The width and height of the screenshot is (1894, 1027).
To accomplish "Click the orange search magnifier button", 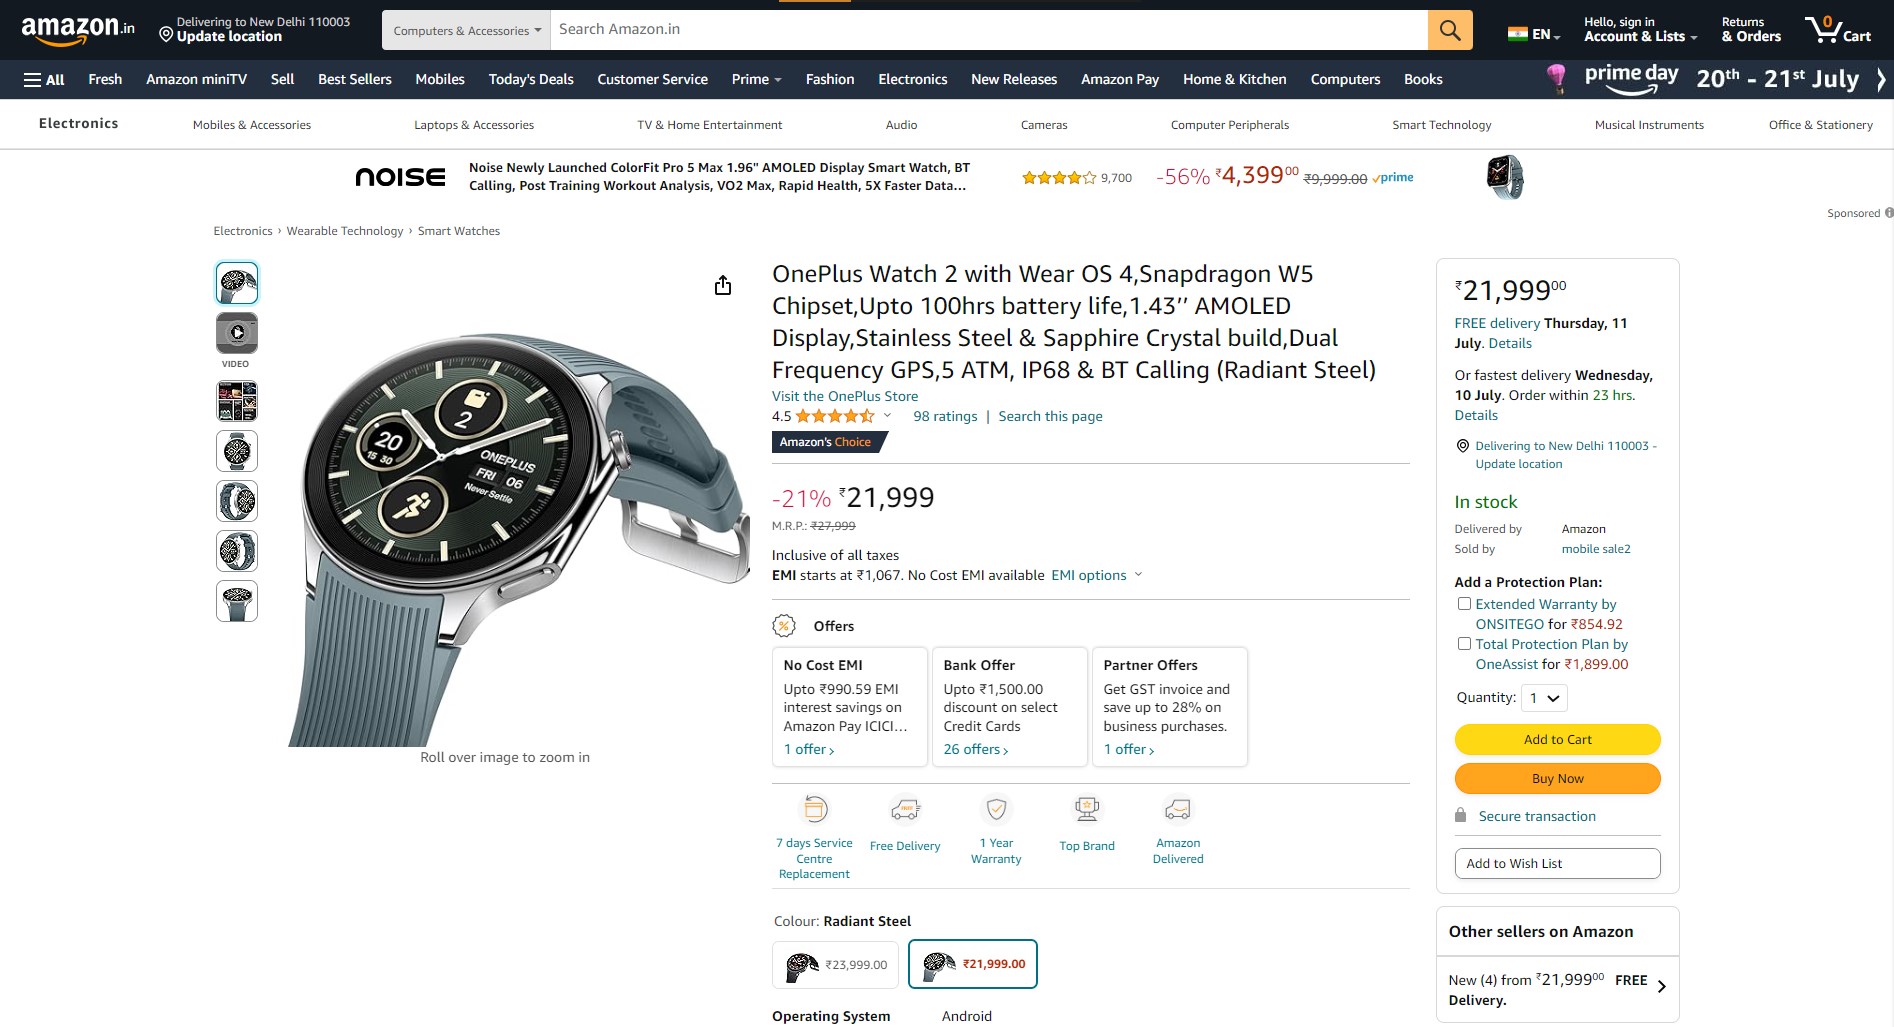I will coord(1449,30).
